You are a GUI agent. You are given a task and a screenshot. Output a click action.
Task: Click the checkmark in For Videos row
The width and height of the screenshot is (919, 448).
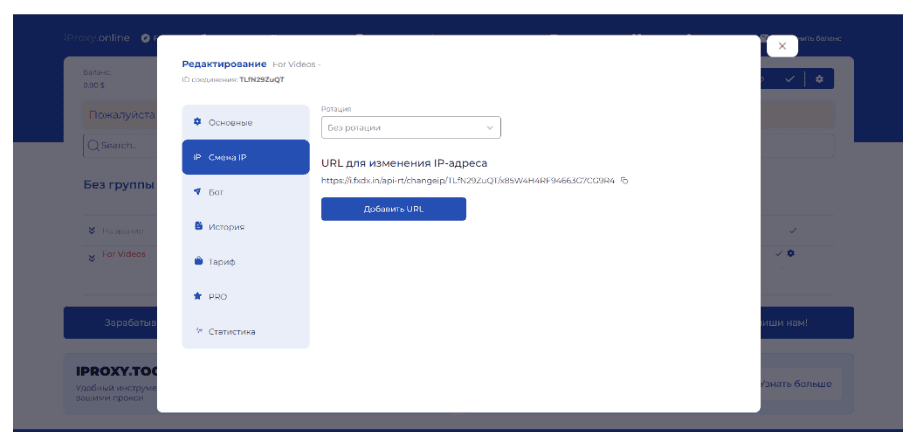779,253
